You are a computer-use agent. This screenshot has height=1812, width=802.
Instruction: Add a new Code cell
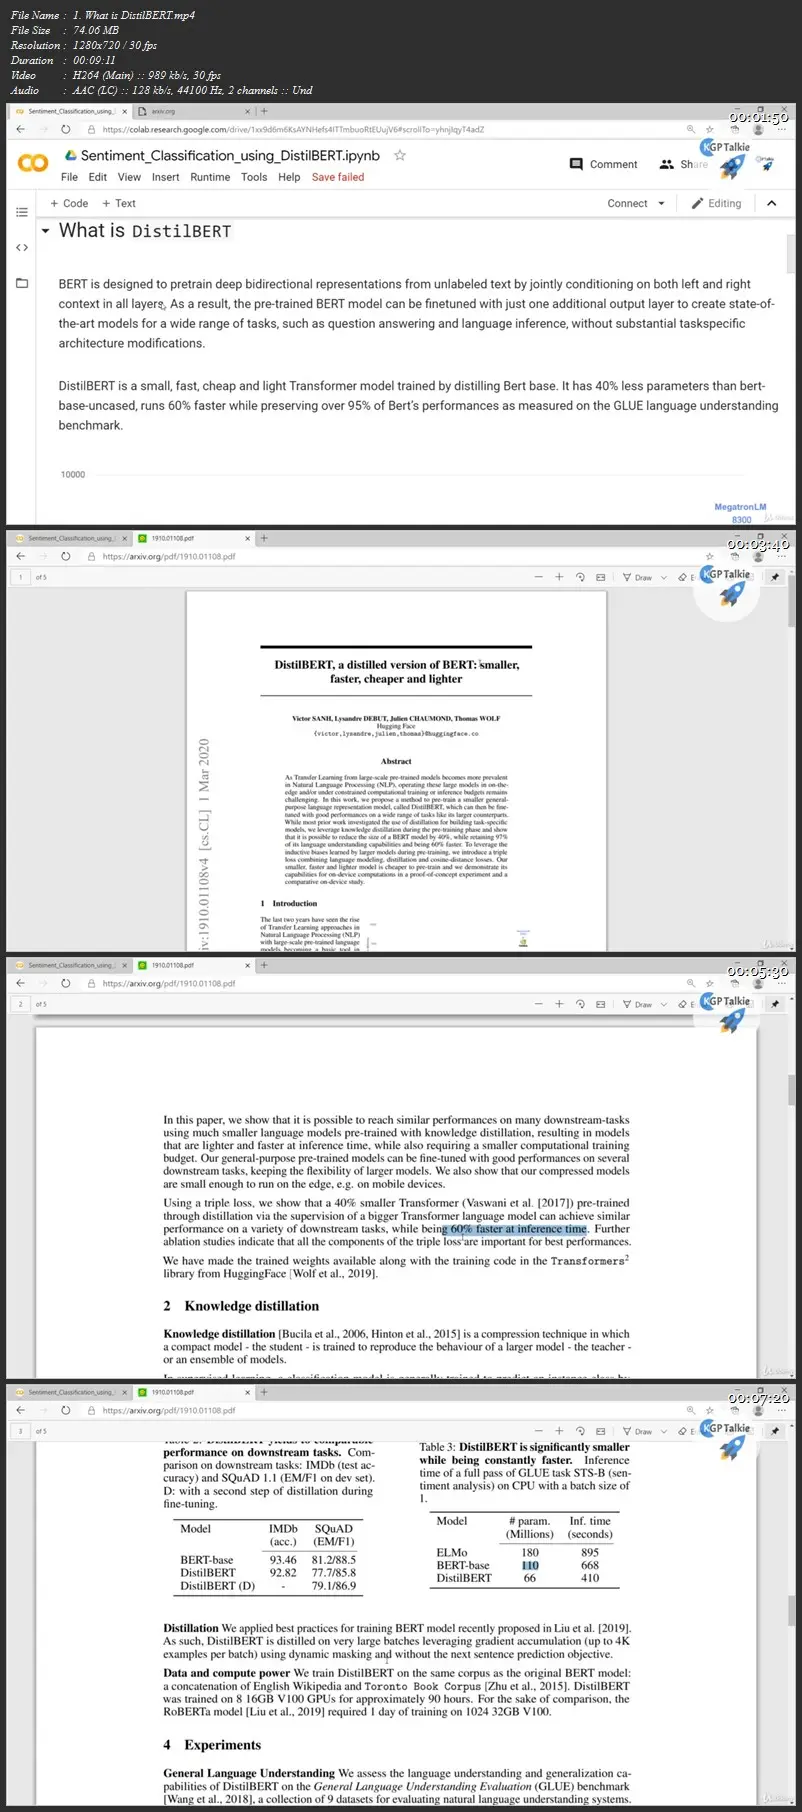pyautogui.click(x=69, y=203)
